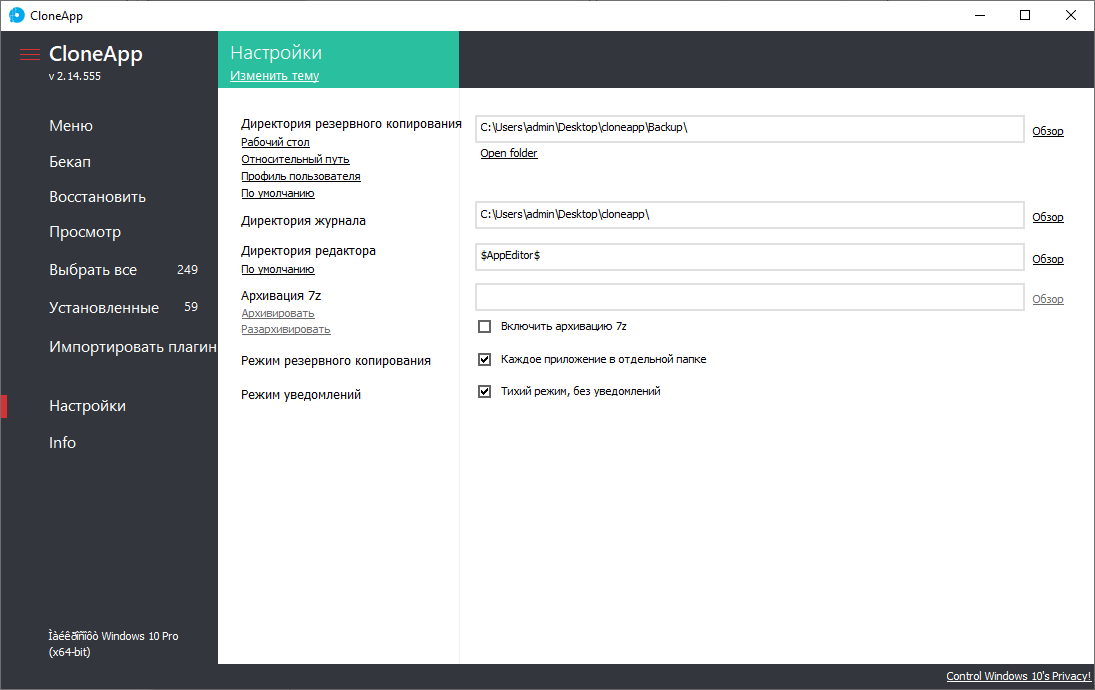Open Control Windows 10's Privacy link
The width and height of the screenshot is (1095, 690).
pyautogui.click(x=1018, y=676)
